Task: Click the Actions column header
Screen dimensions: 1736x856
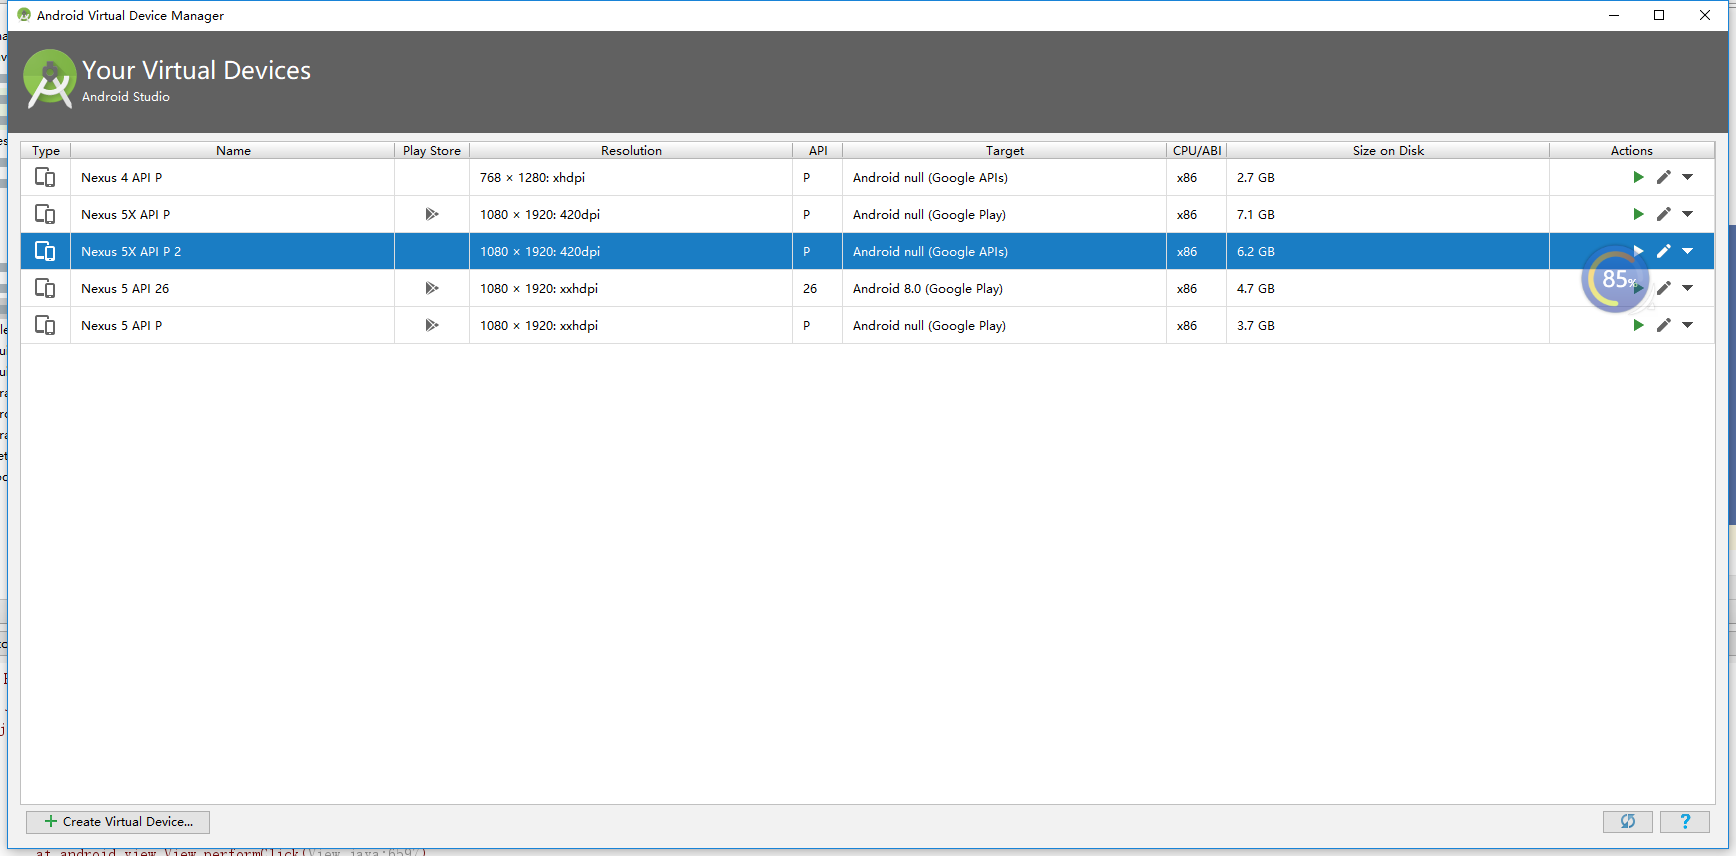Action: point(1632,150)
